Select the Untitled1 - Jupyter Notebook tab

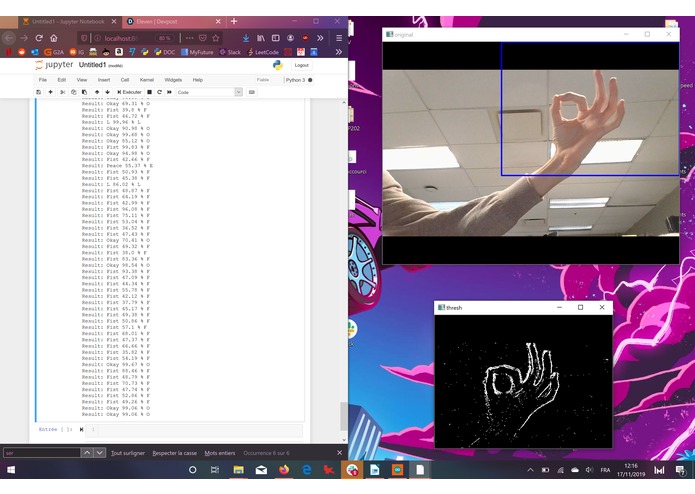point(70,21)
